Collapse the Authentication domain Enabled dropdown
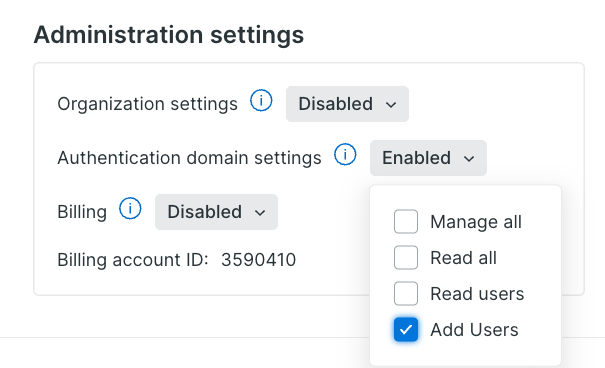This screenshot has height=368, width=605. click(x=428, y=158)
